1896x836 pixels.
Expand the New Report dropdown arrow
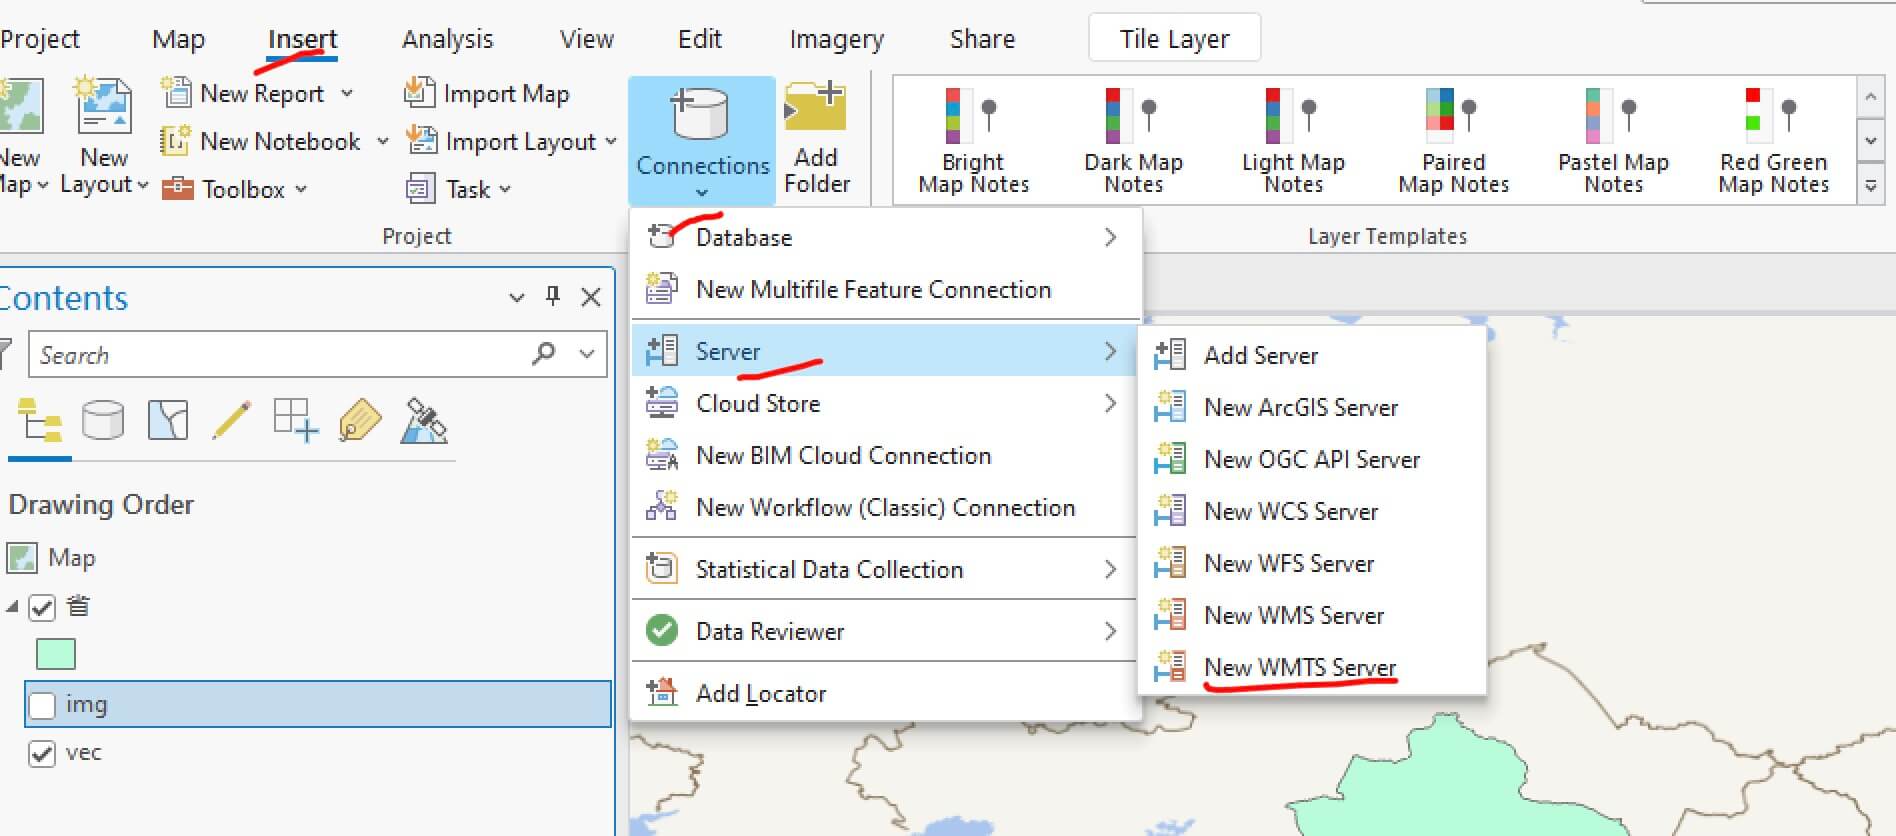pos(347,94)
